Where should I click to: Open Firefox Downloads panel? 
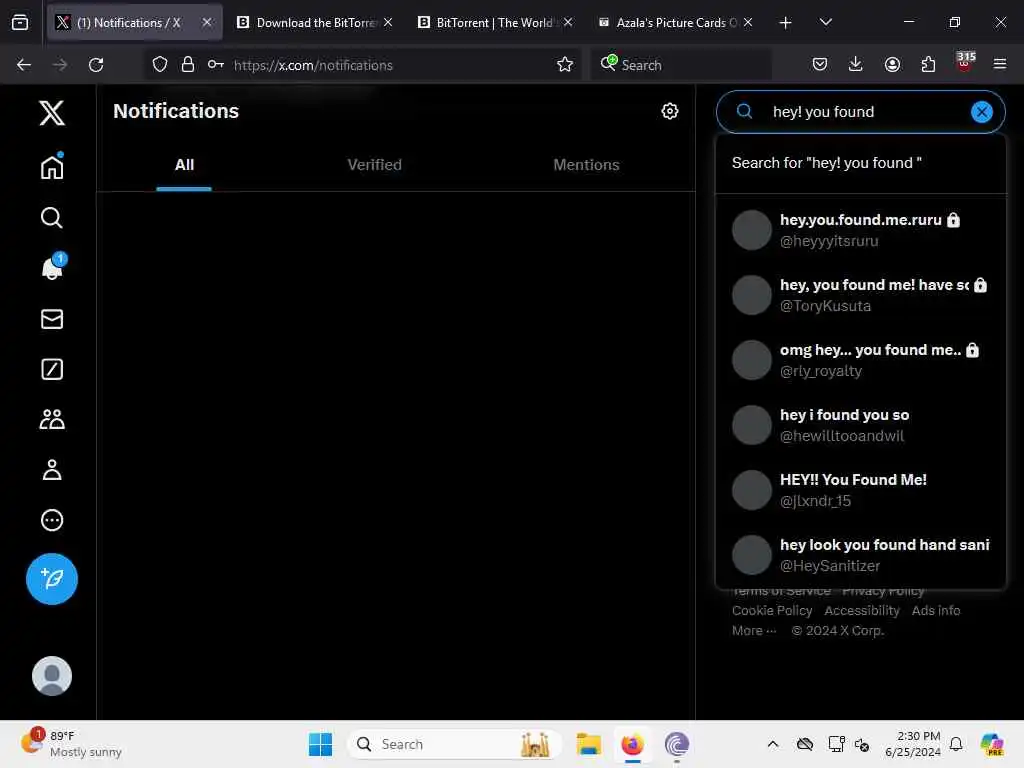[x=856, y=64]
